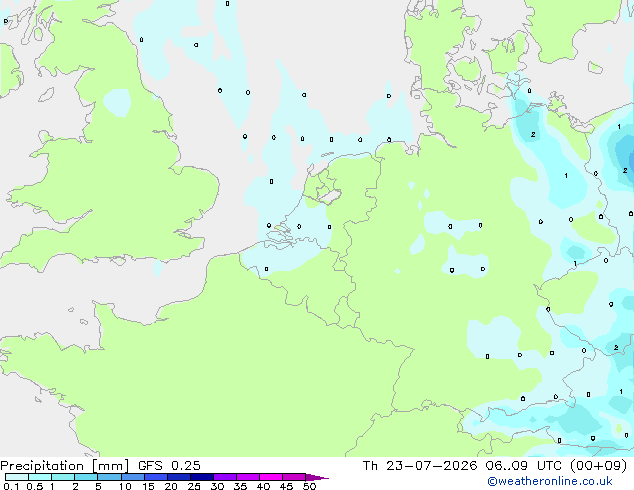Click the 30–35 mm purple legend swatch
The width and height of the screenshot is (634, 490).
coord(225,477)
